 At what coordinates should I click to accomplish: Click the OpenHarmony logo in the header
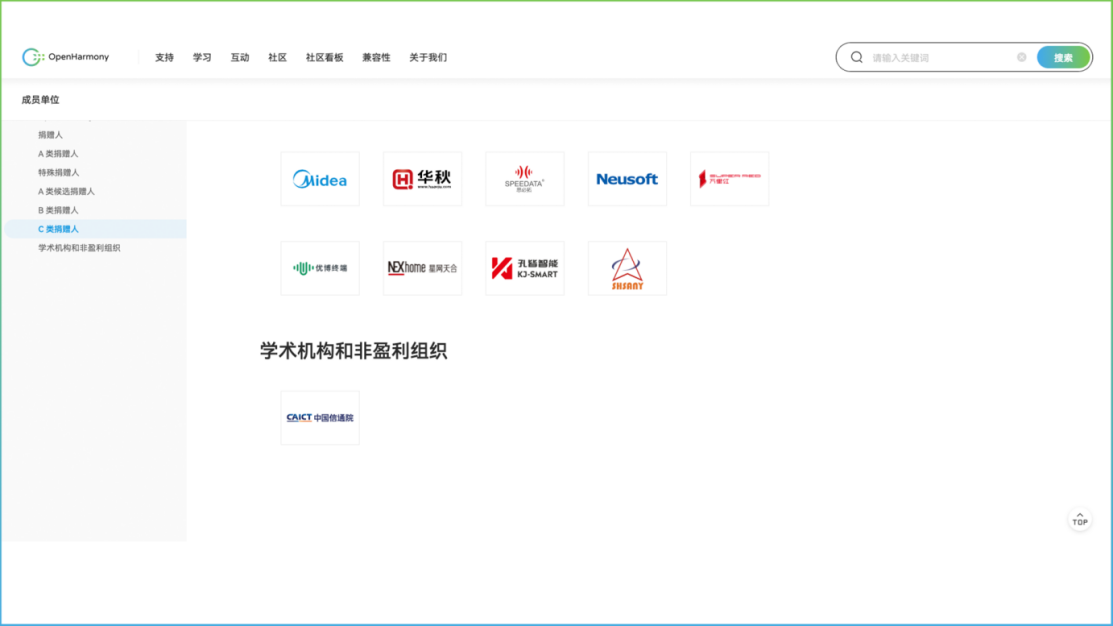click(65, 57)
